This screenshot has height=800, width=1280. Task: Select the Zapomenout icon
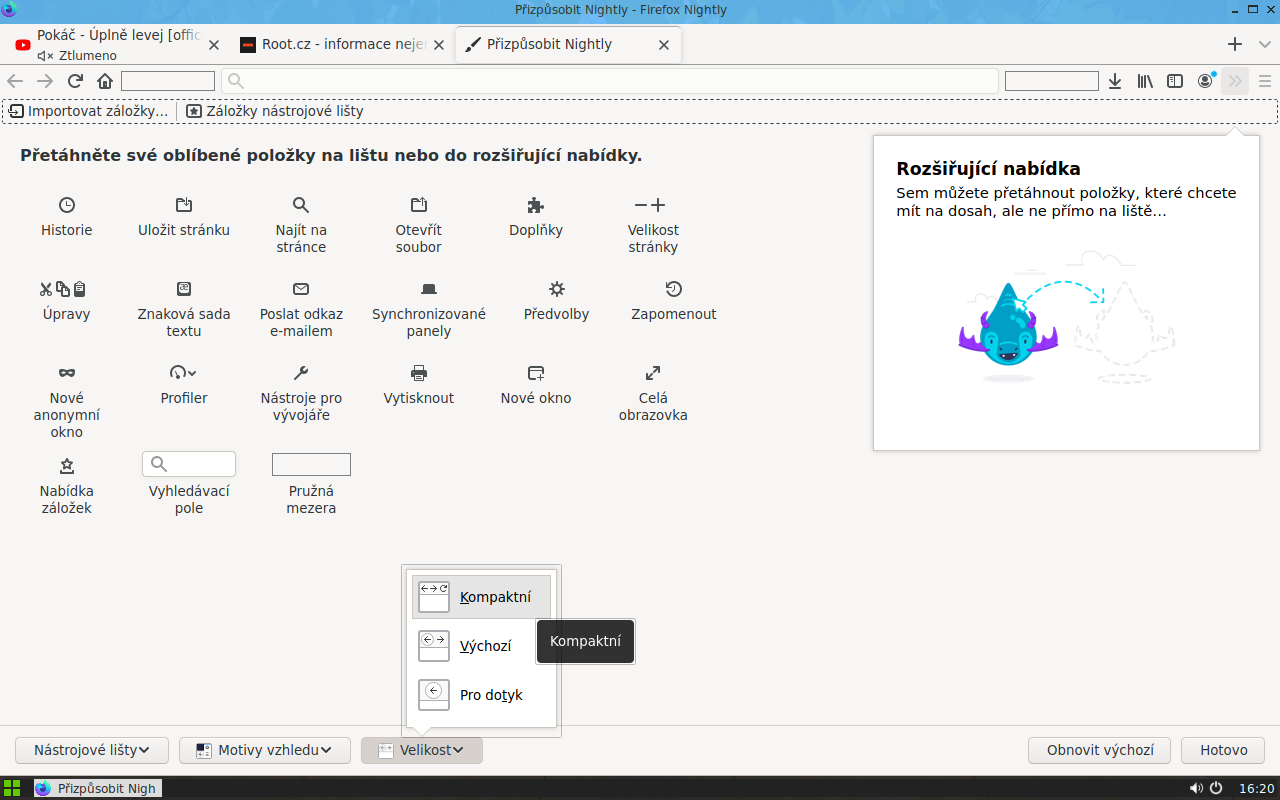674,289
